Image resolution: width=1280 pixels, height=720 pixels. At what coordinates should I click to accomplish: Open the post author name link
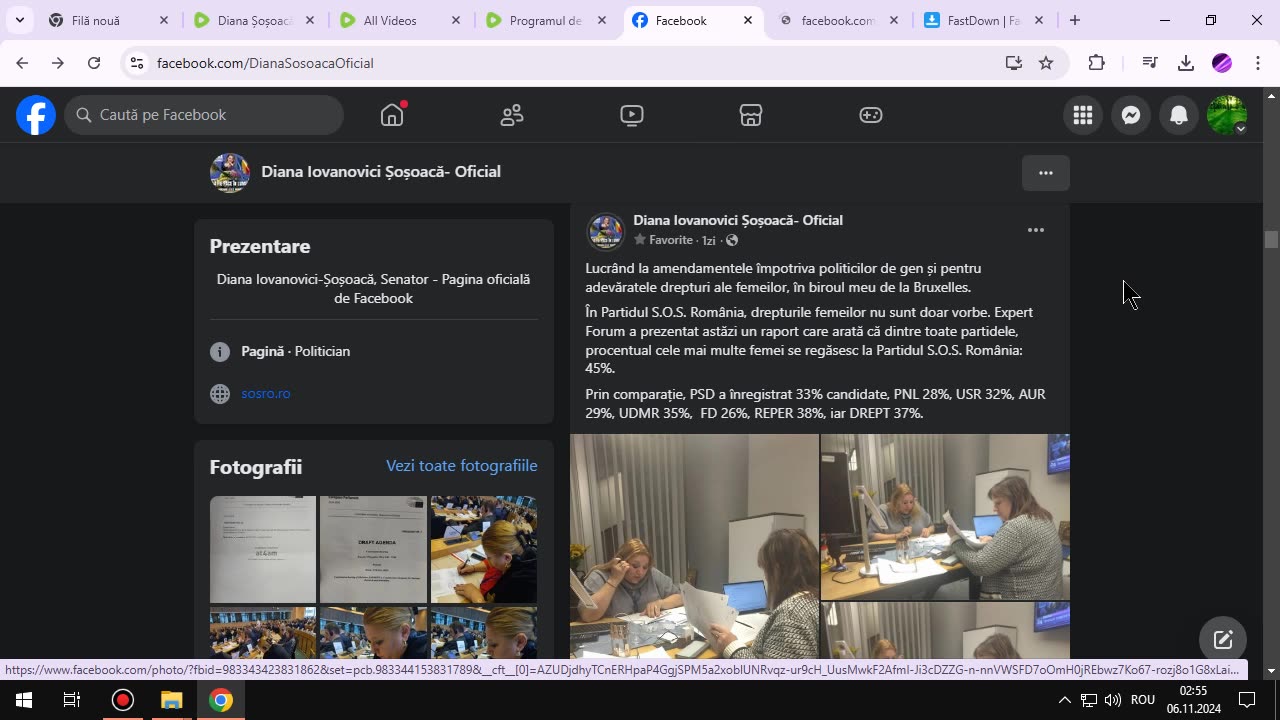pos(738,220)
